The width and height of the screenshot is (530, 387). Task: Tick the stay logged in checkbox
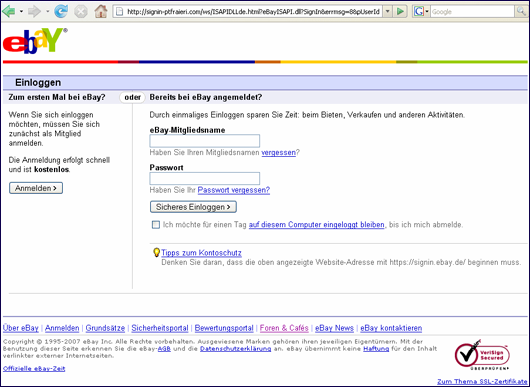[155, 225]
